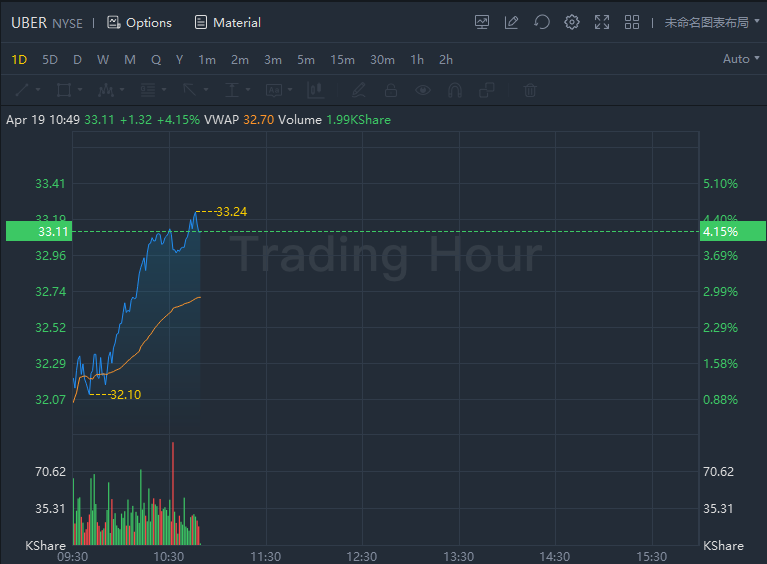Open the Material button

(x=227, y=22)
